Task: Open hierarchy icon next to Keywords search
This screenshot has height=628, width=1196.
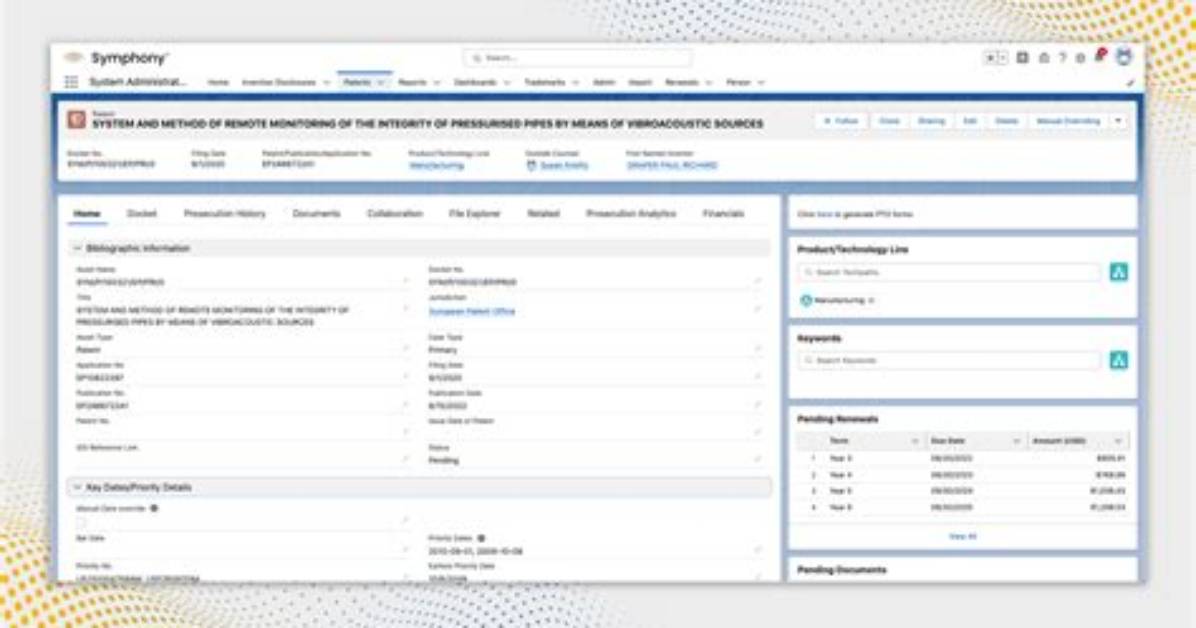Action: [1118, 360]
